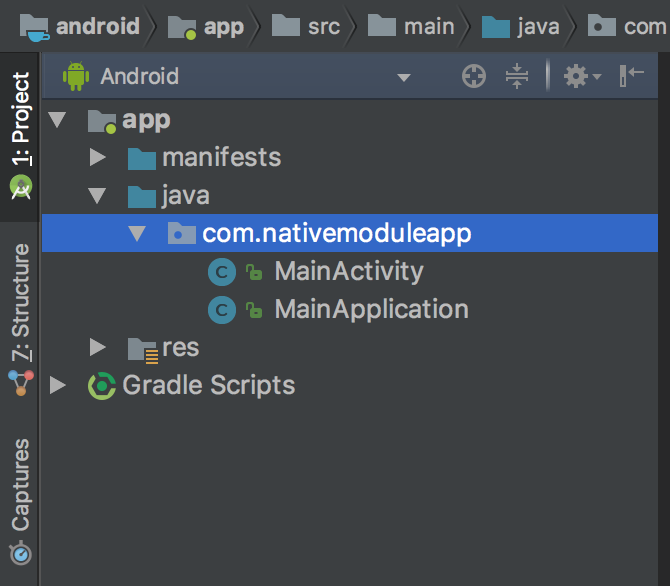Hide the project tool window panel
This screenshot has width=670, height=586.
[632, 76]
